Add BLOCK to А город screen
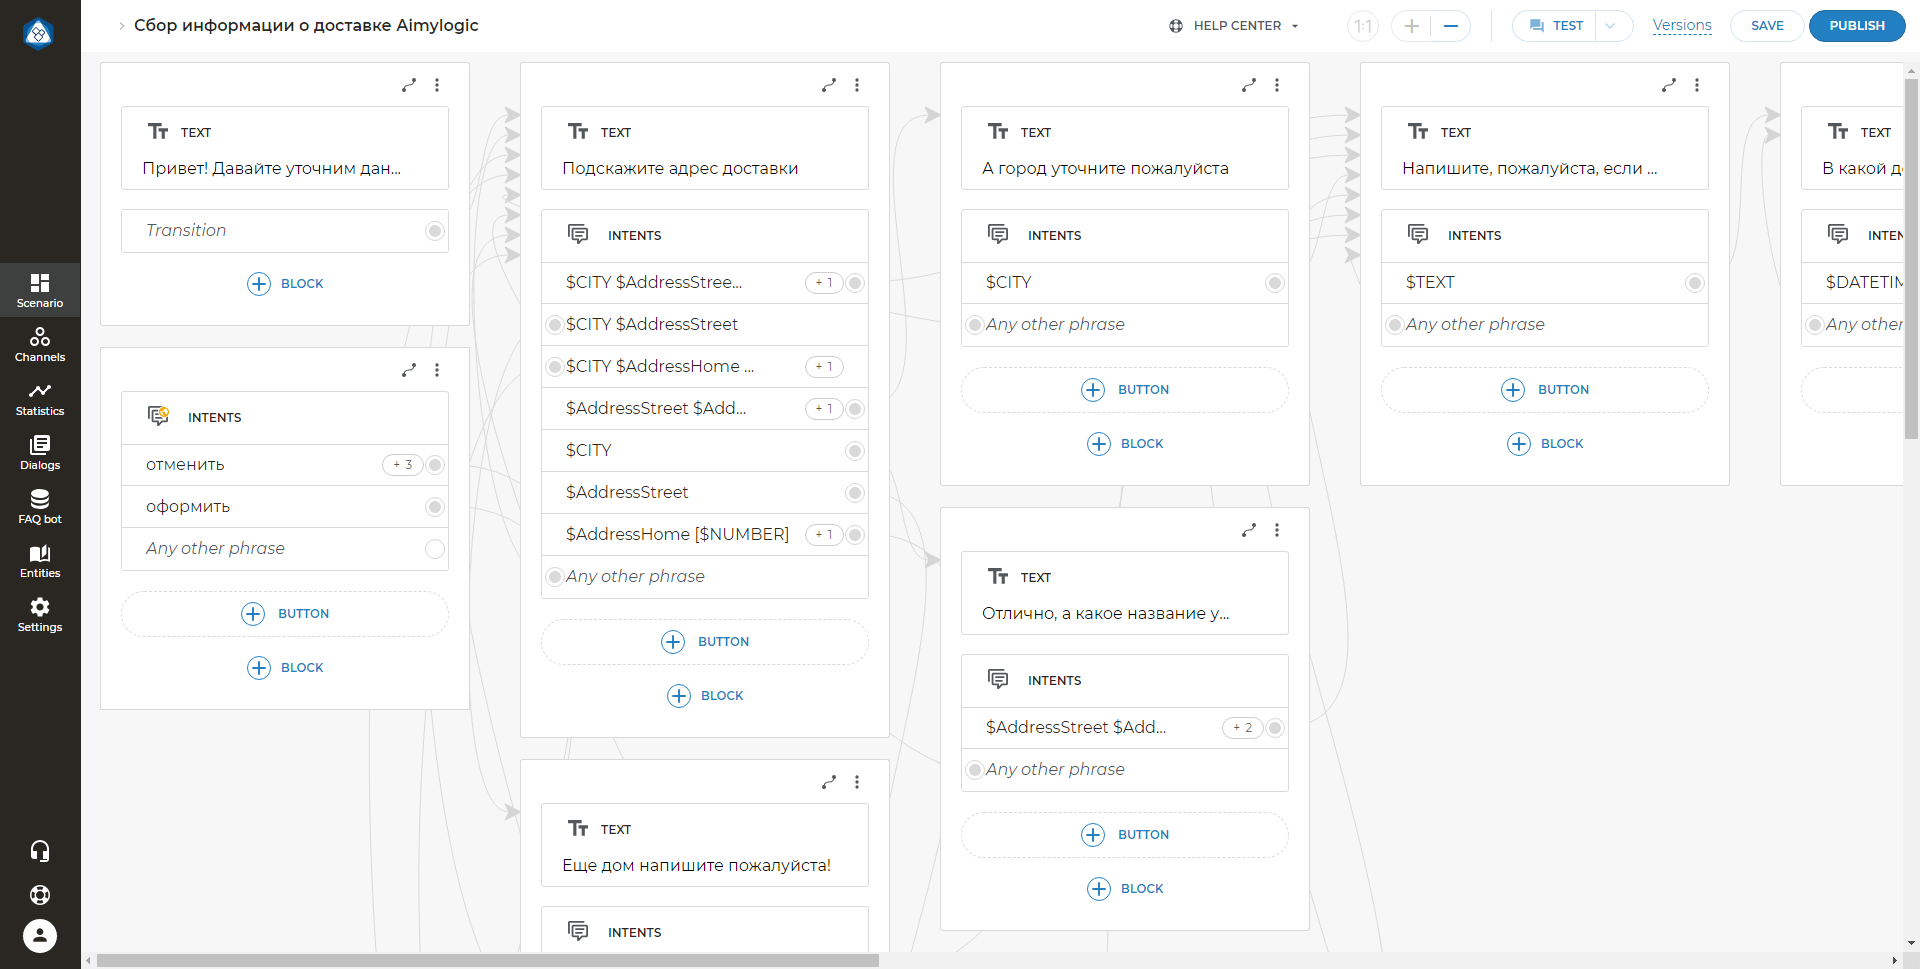This screenshot has width=1920, height=969. coord(1125,444)
